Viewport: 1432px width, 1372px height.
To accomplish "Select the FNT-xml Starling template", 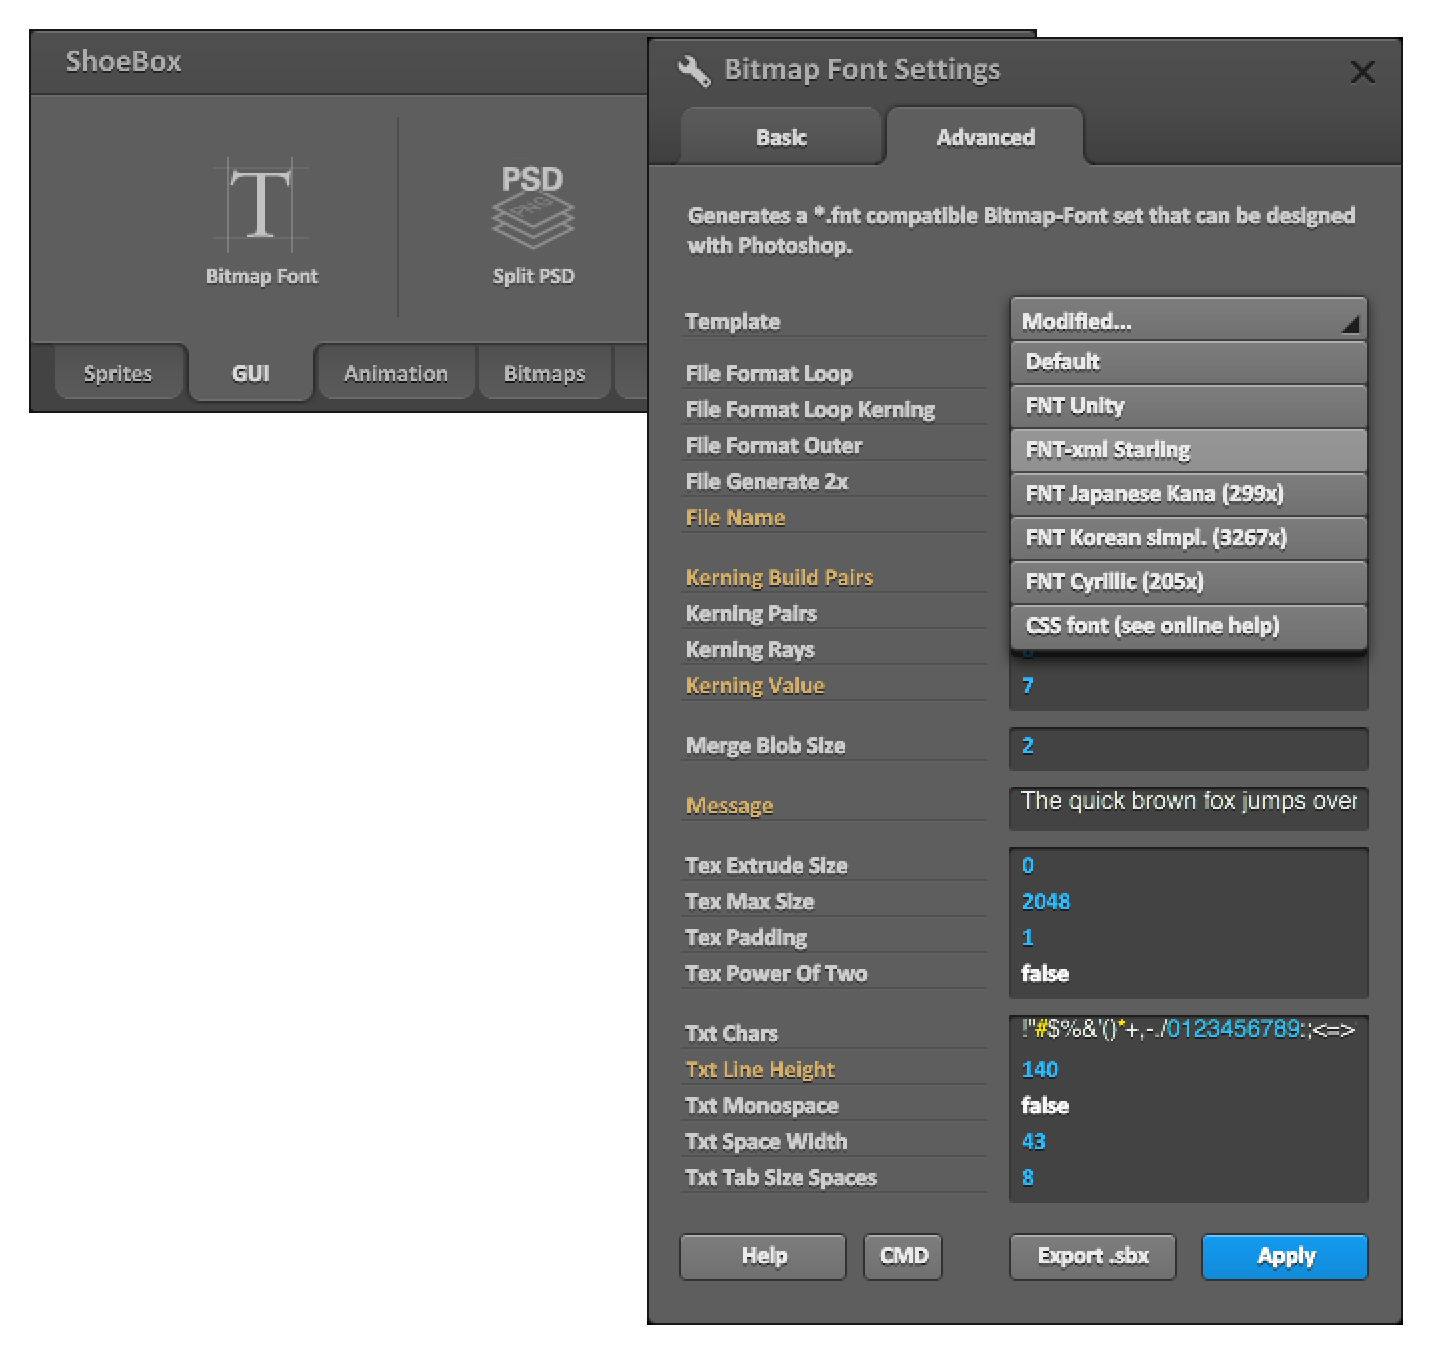I will click(1188, 450).
